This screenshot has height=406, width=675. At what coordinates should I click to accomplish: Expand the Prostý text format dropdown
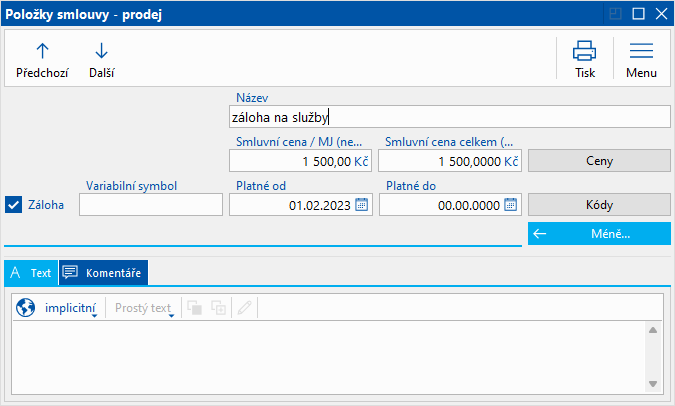(x=144, y=308)
